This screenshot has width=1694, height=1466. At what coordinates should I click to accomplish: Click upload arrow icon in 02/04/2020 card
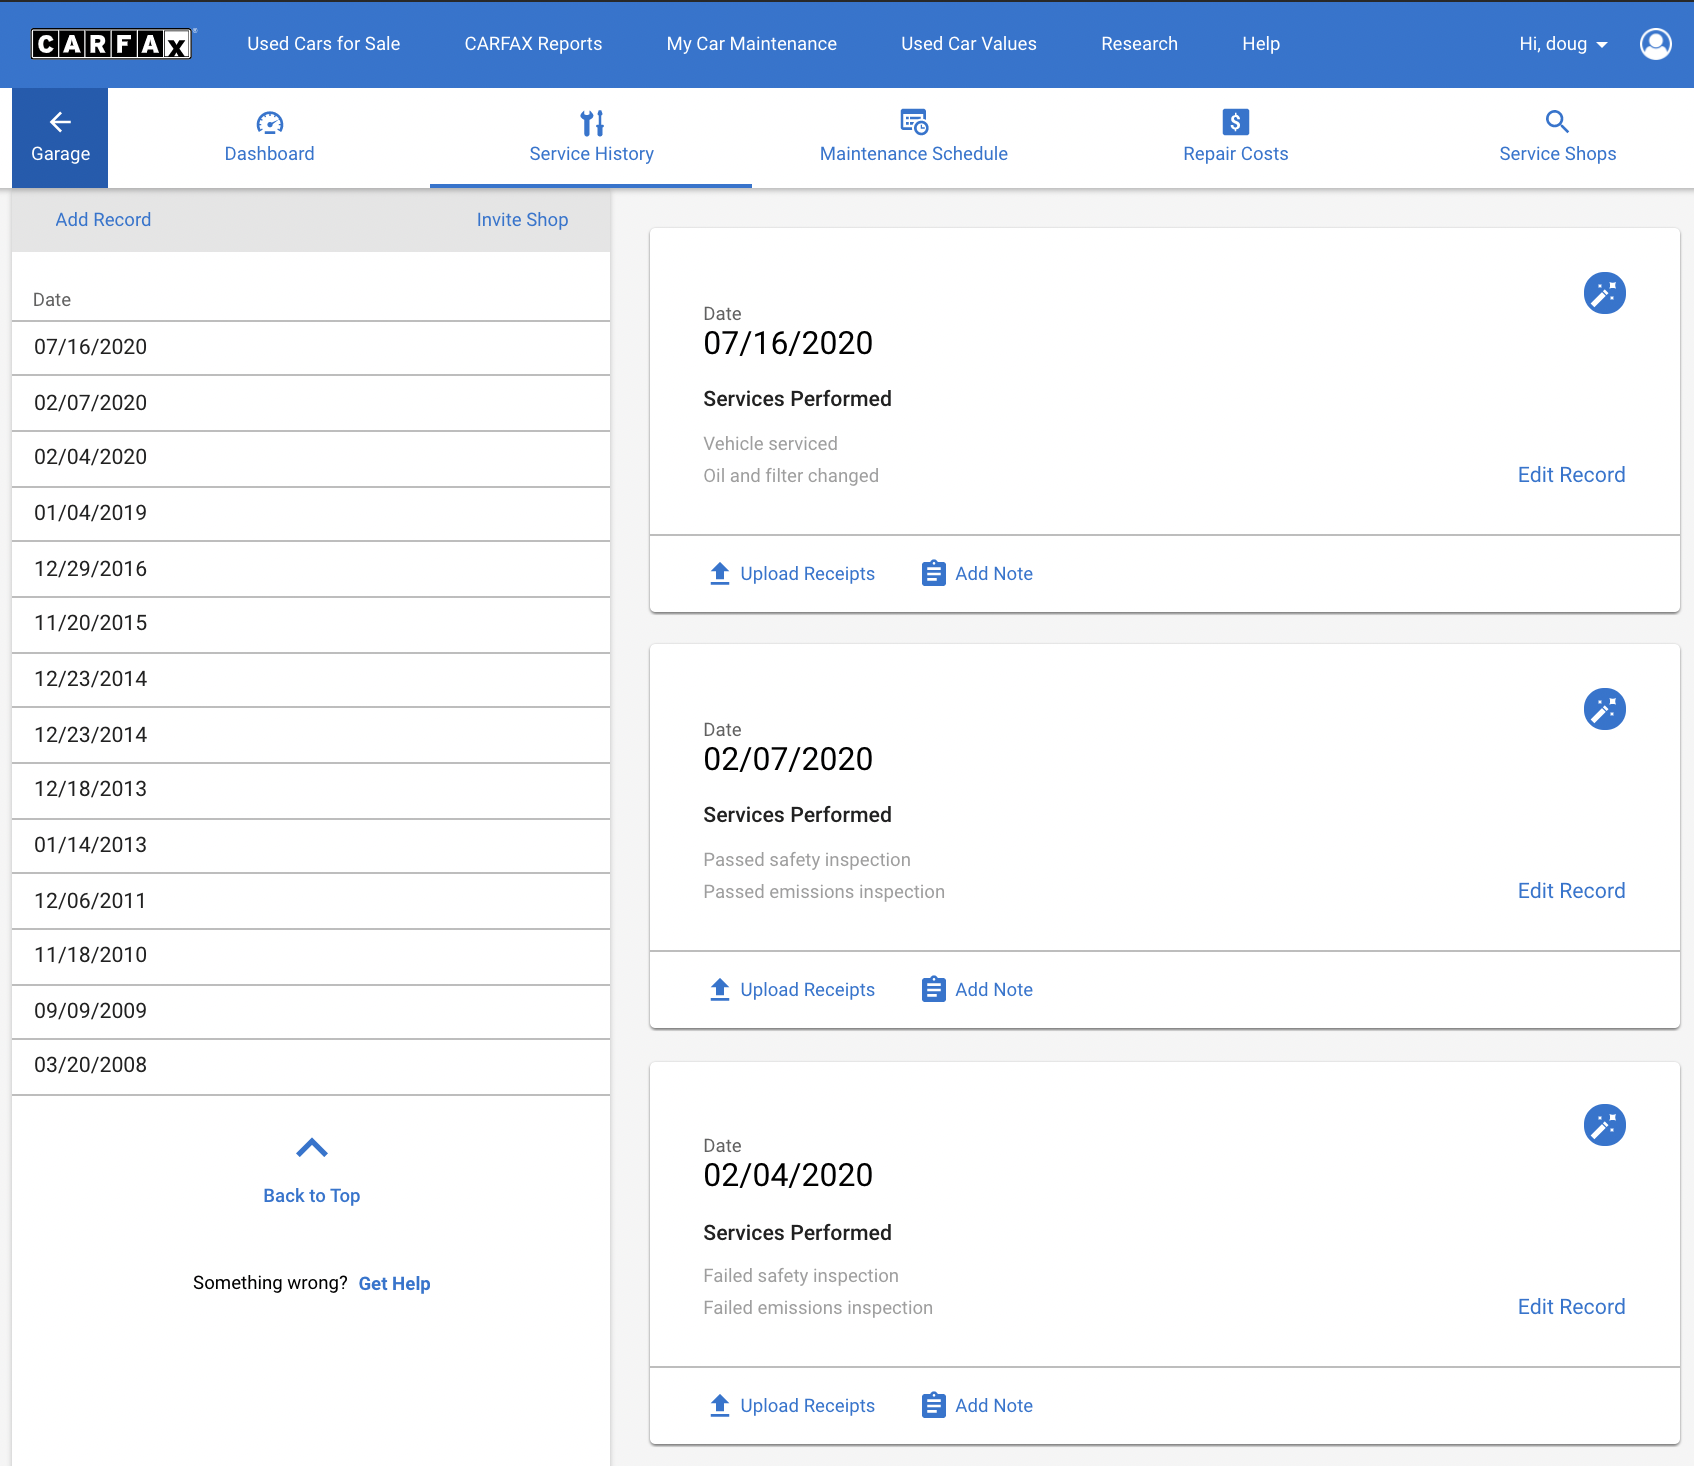point(720,1405)
